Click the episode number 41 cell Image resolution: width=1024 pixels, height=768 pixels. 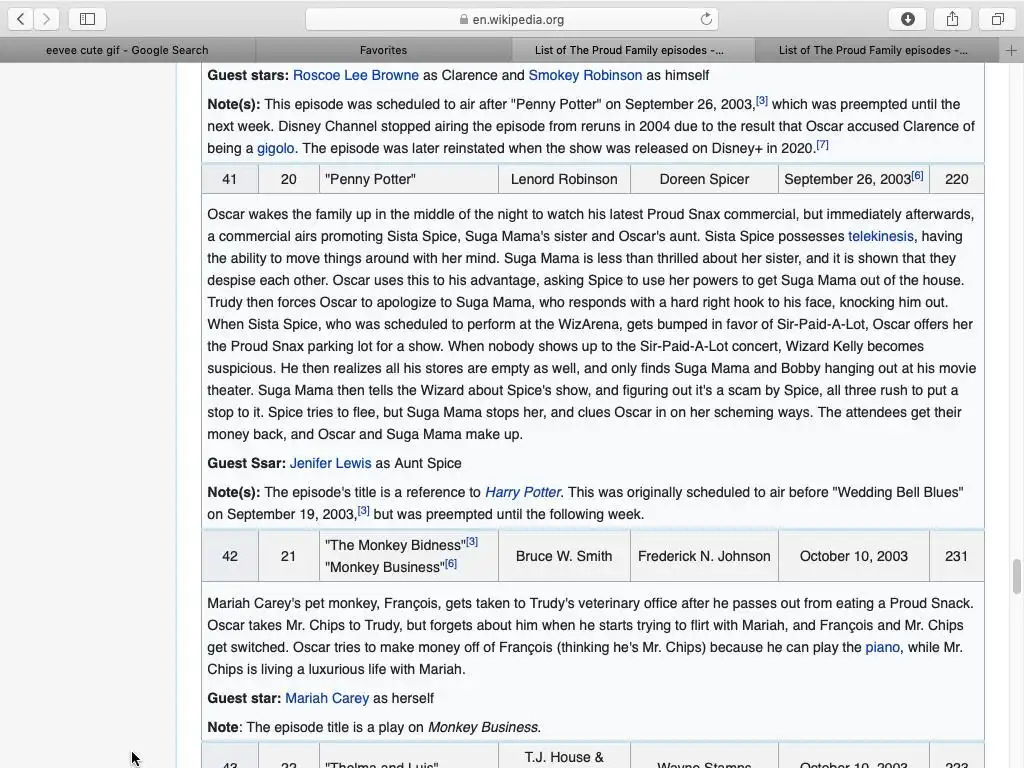tap(230, 179)
